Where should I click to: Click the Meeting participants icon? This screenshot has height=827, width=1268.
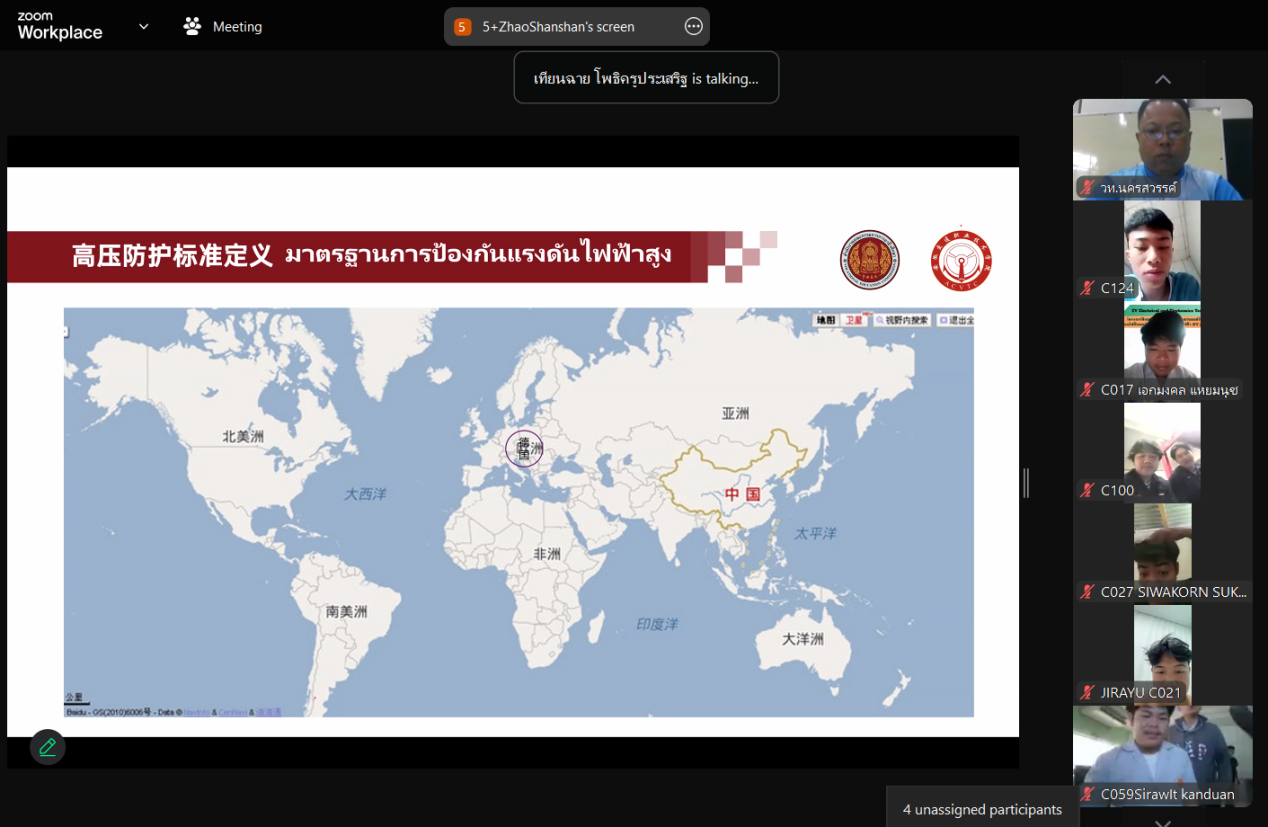point(192,27)
